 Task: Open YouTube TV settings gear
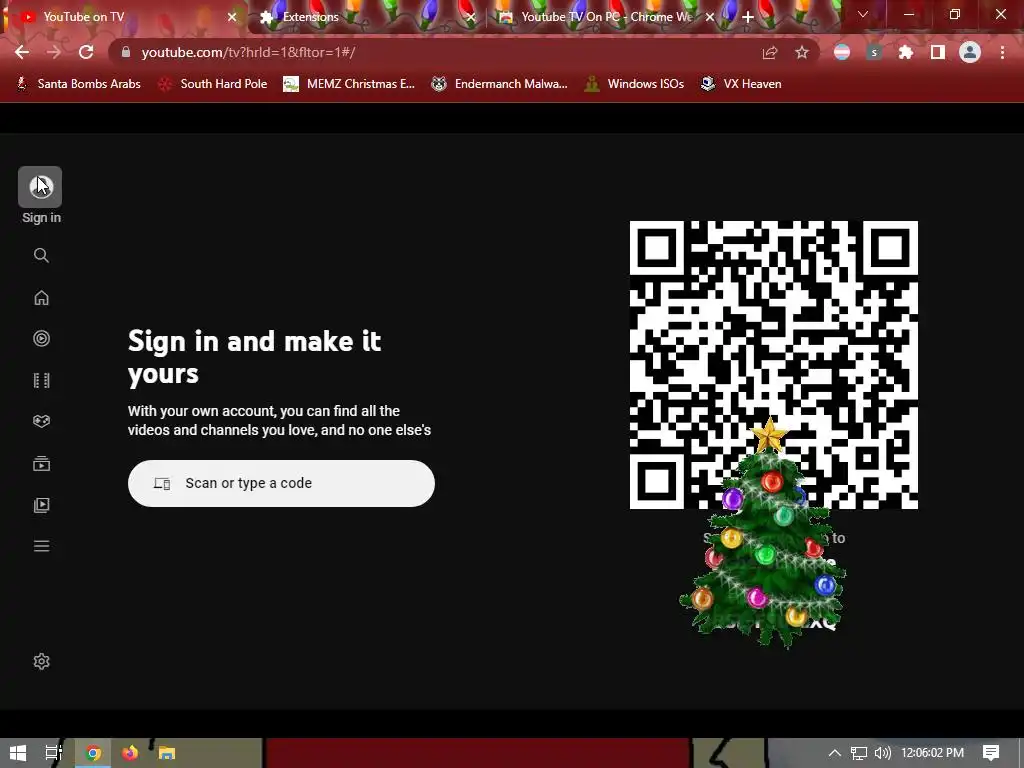41,662
